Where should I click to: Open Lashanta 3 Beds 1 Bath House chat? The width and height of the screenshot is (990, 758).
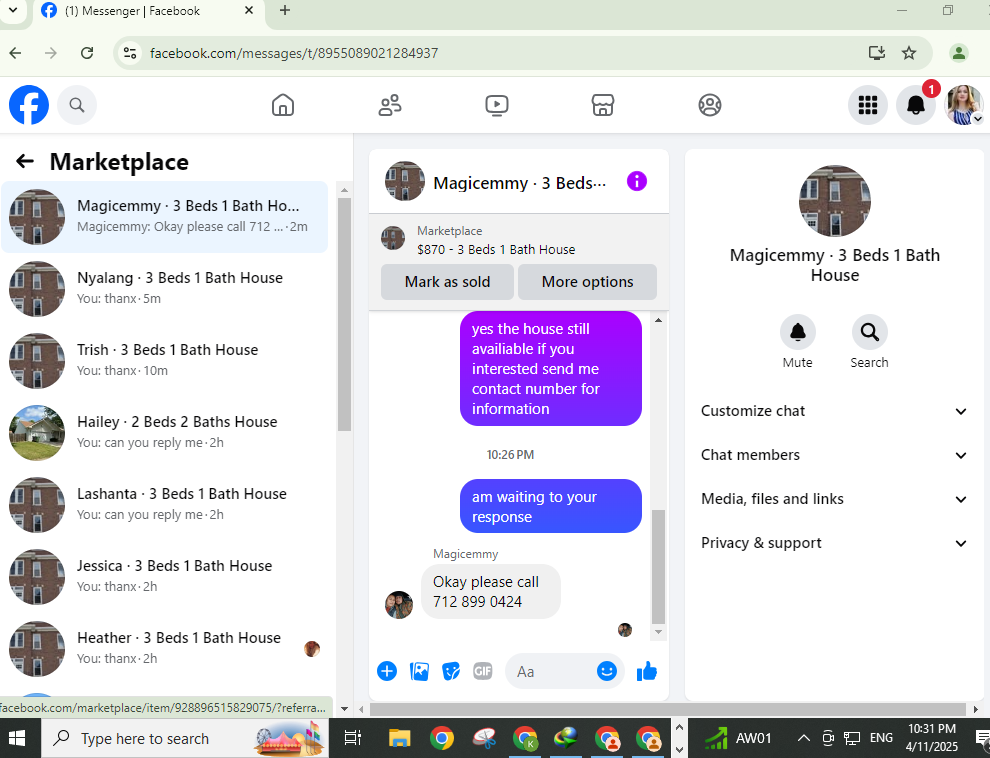(164, 504)
